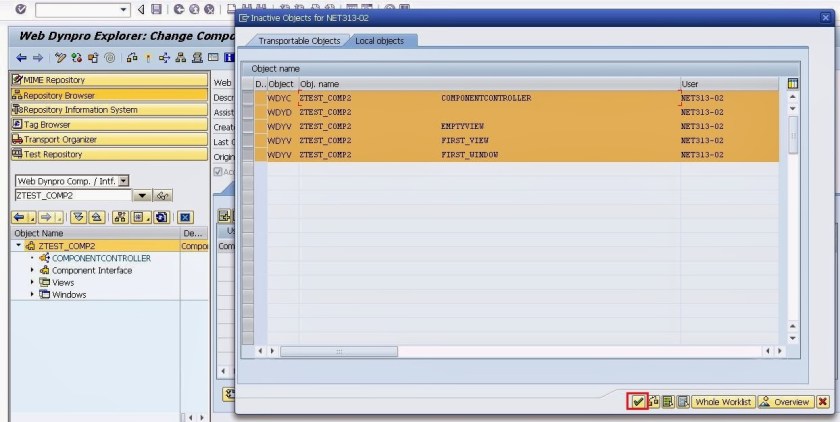Open the Tag Browser

coord(109,124)
